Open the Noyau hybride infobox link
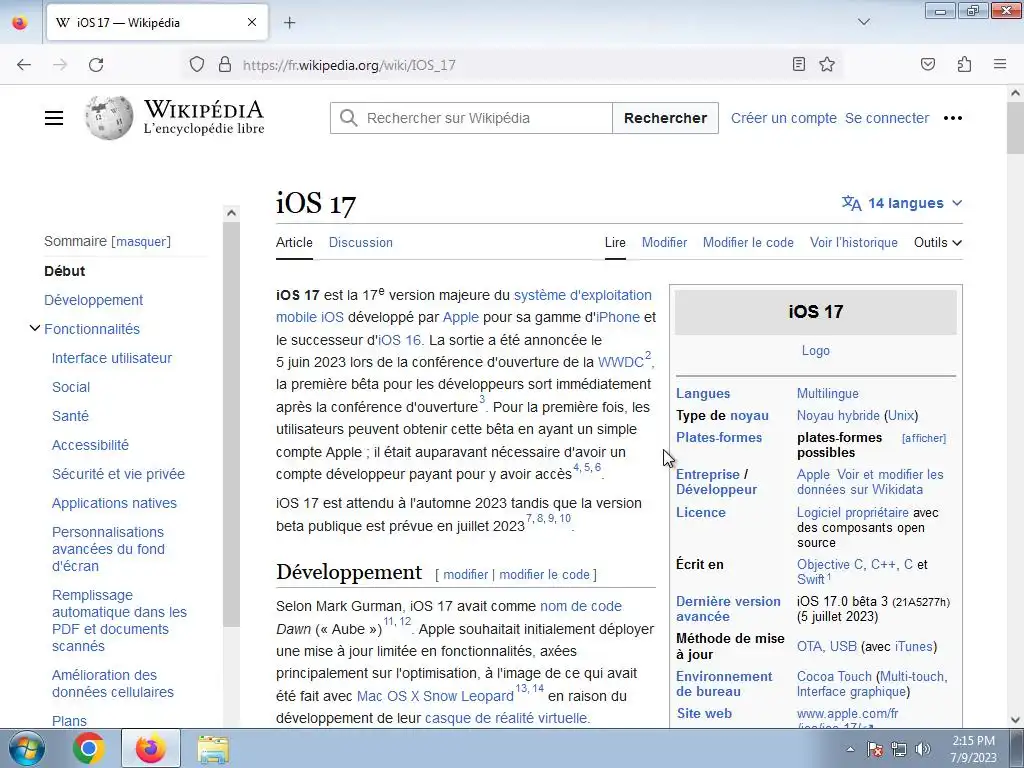 (x=838, y=415)
